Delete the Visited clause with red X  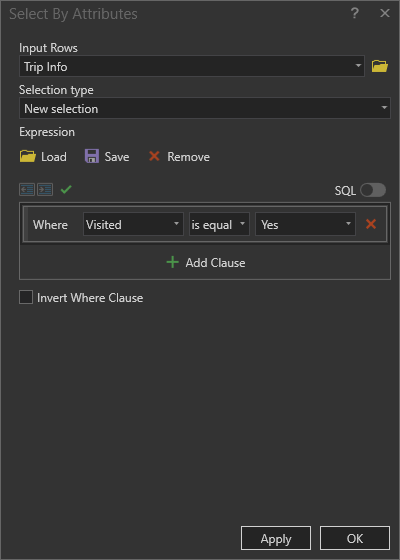tap(371, 224)
